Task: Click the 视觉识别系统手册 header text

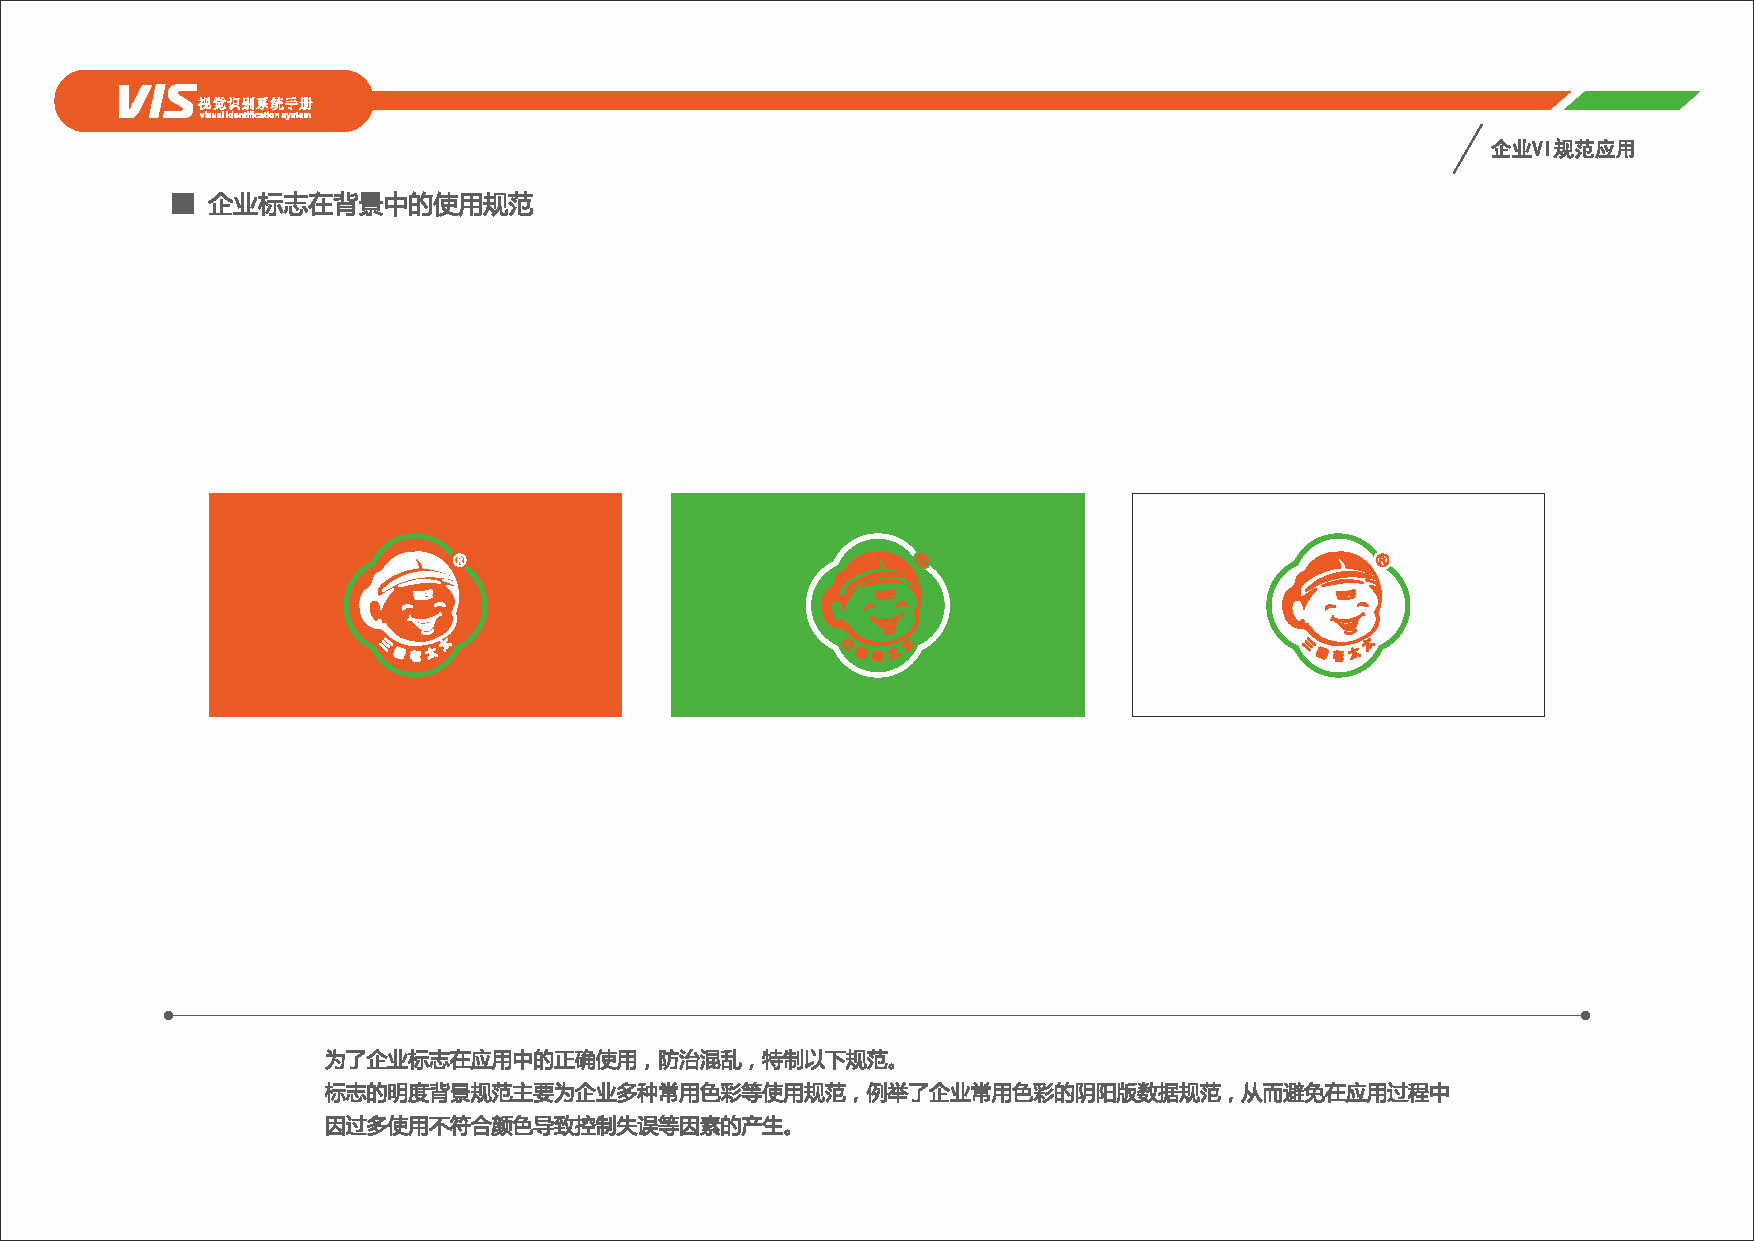Action: coord(255,103)
